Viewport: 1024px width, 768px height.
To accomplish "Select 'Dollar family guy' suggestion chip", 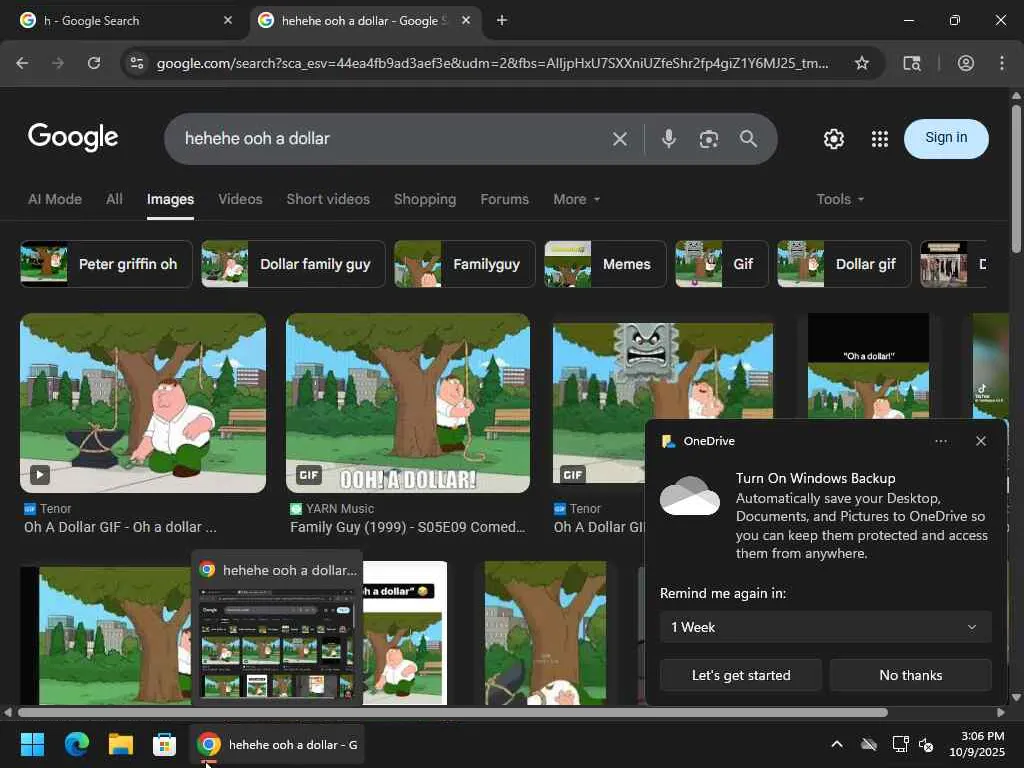I will 293,264.
